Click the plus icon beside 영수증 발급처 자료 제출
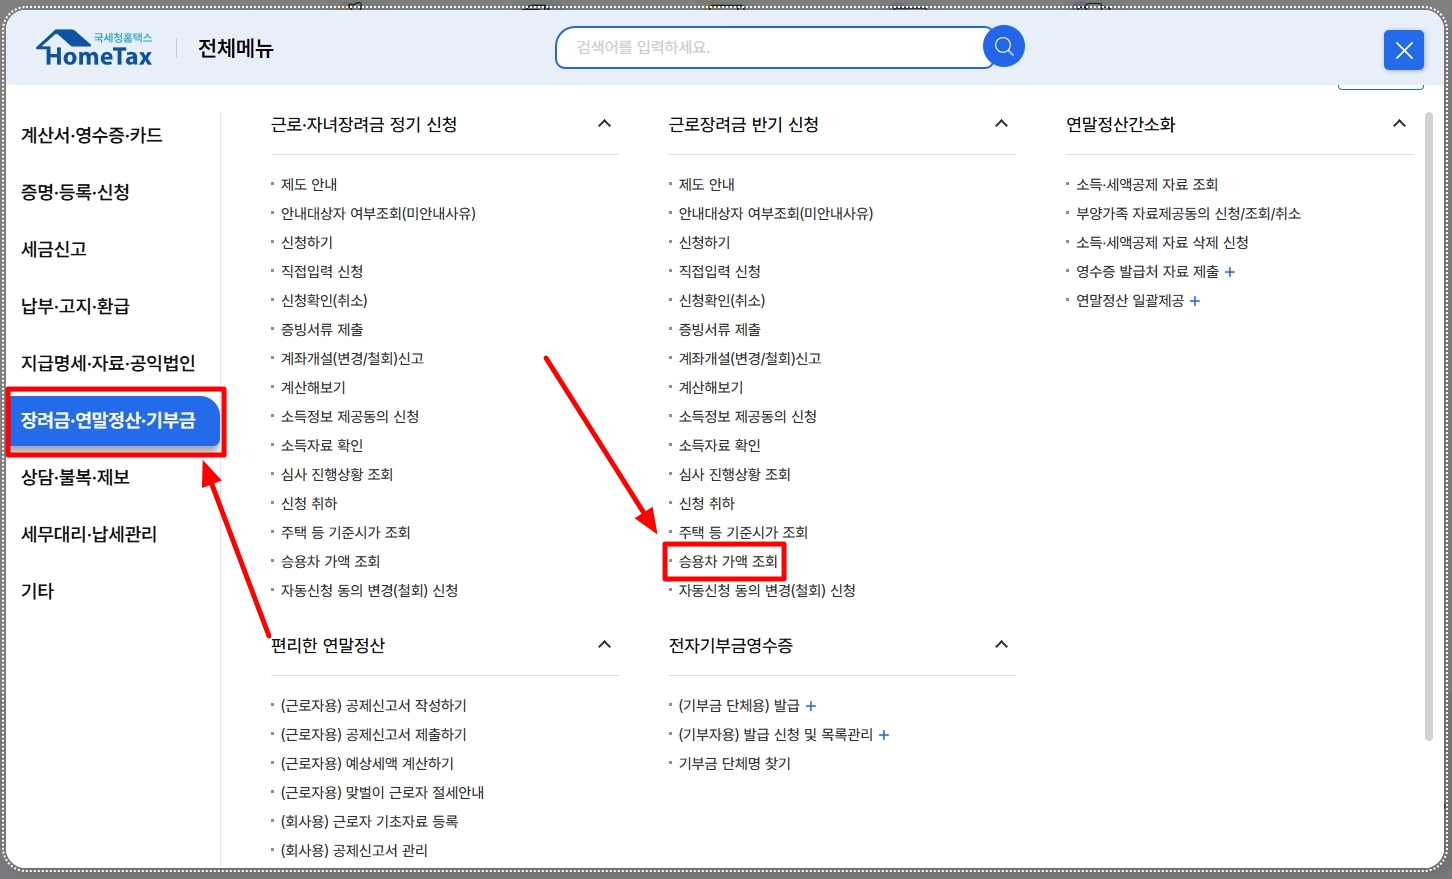This screenshot has width=1452, height=879. (1229, 271)
